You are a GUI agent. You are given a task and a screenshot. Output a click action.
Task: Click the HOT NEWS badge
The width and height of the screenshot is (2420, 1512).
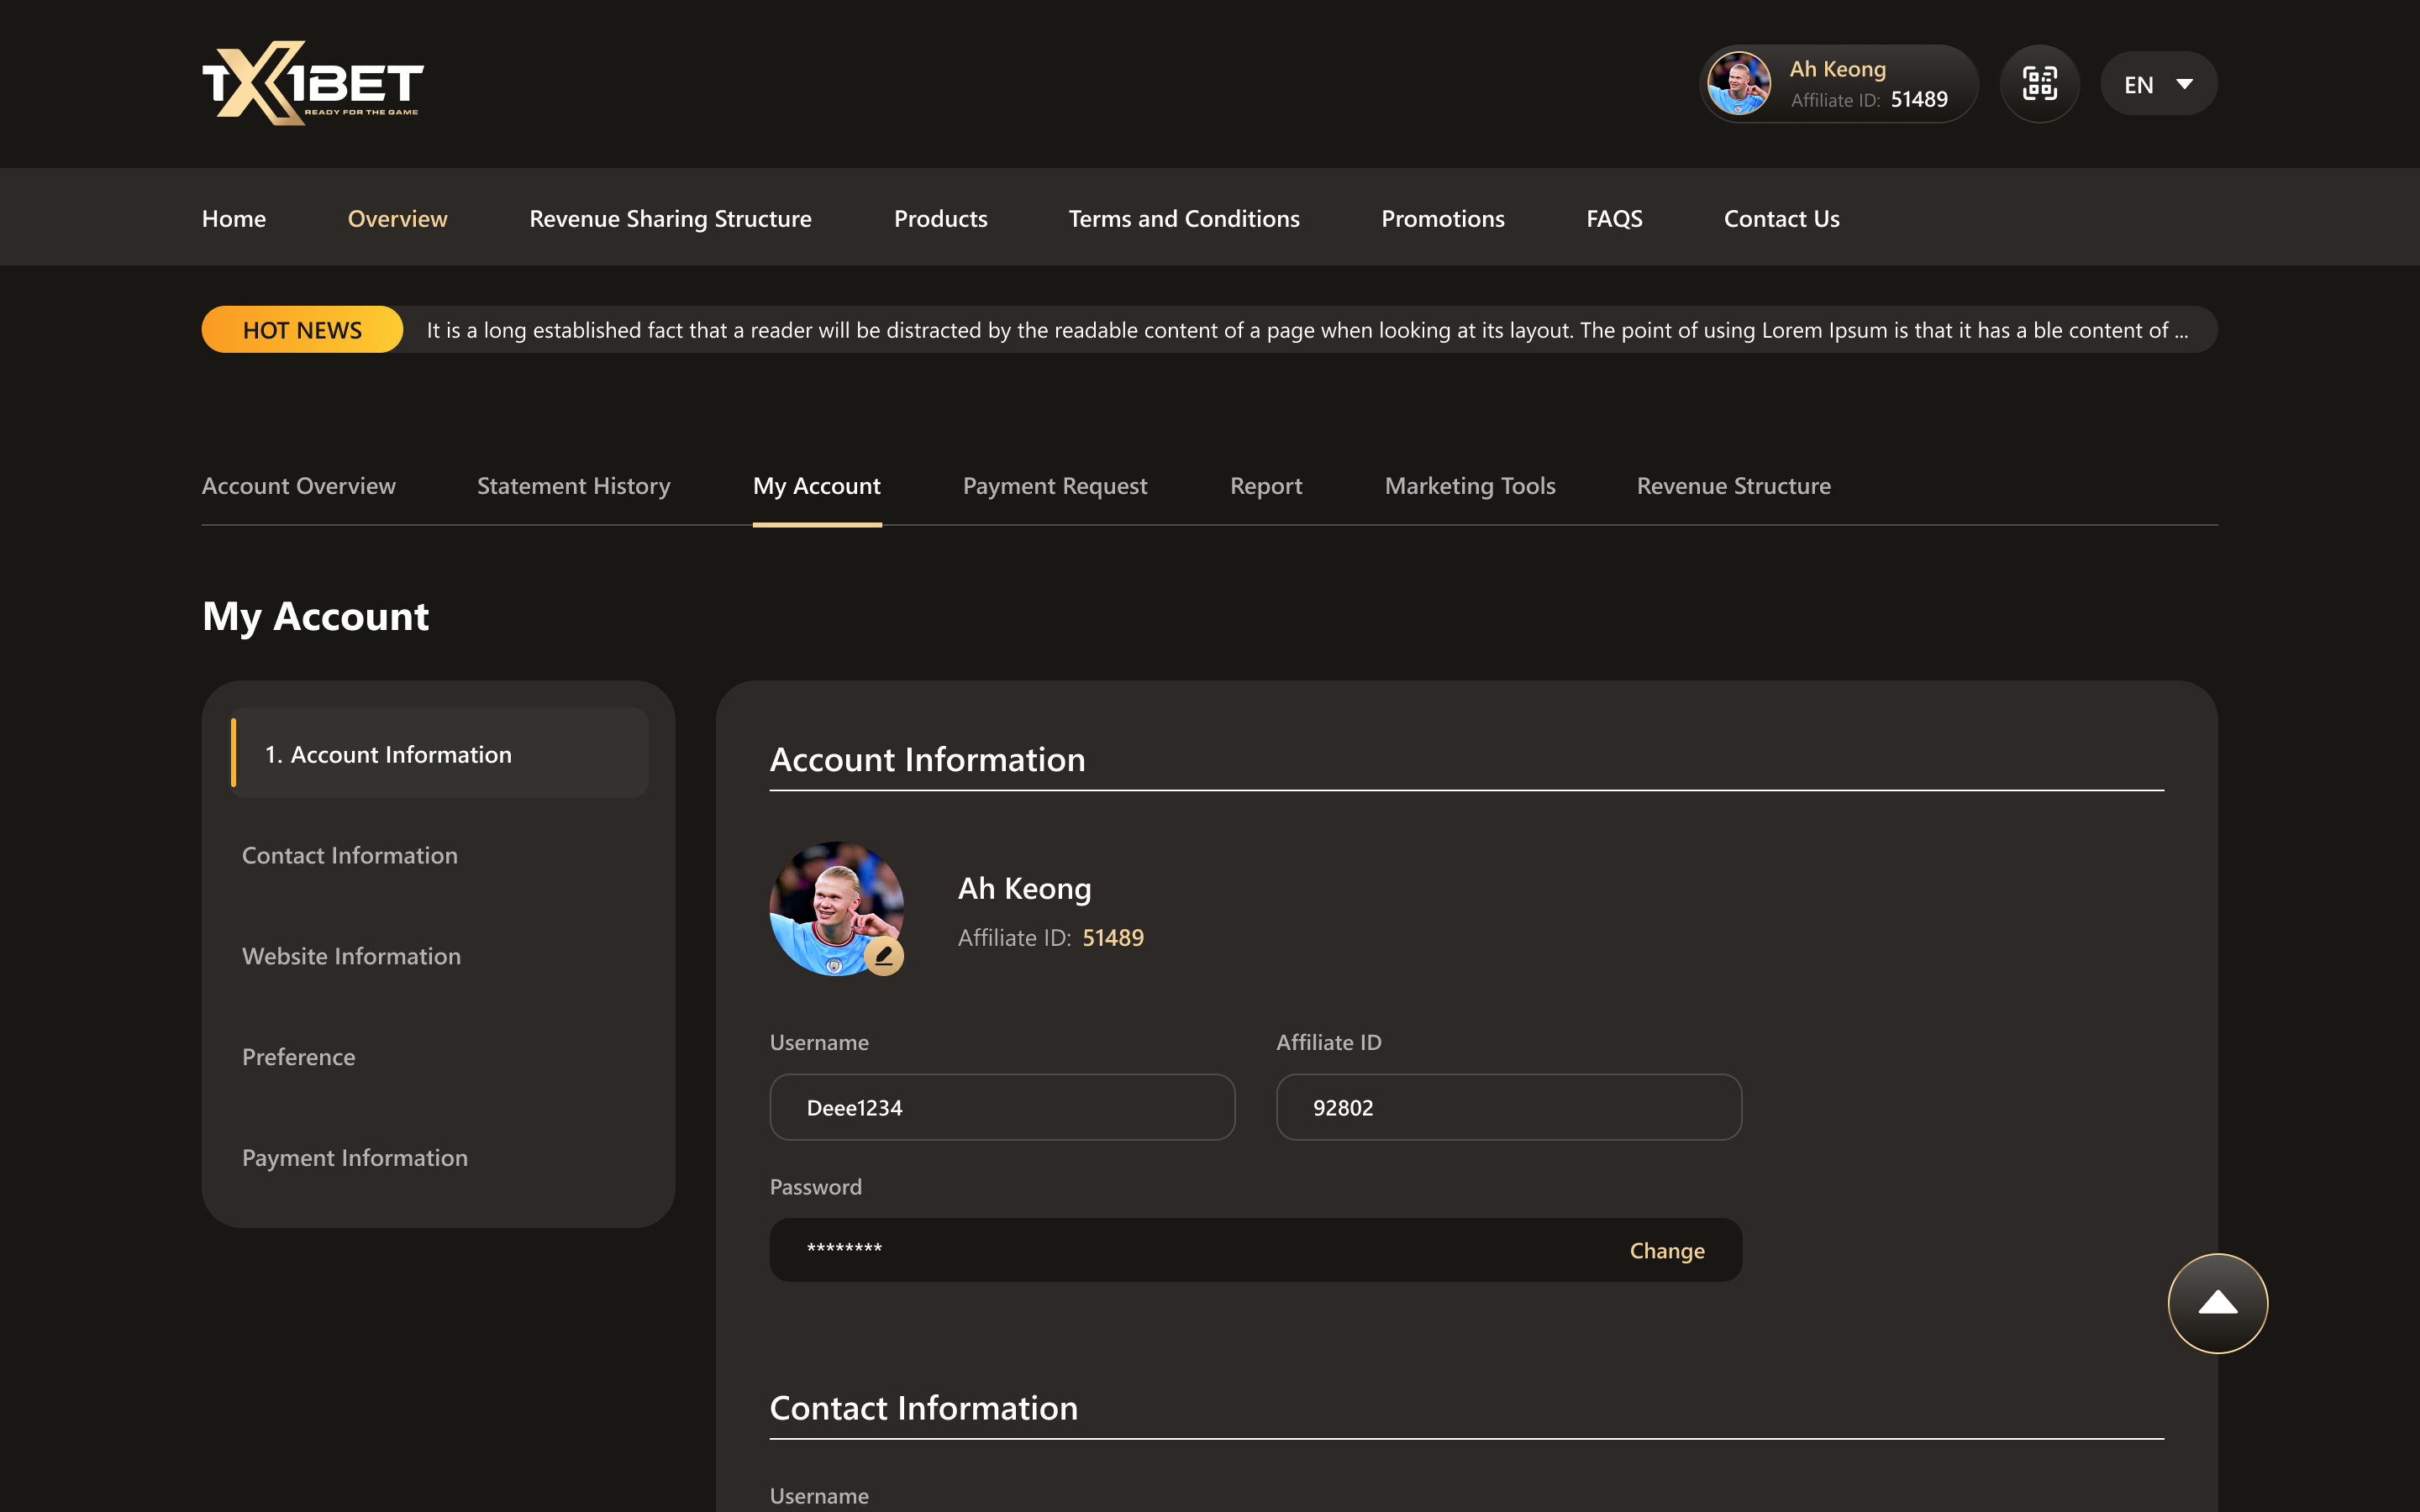pos(302,330)
